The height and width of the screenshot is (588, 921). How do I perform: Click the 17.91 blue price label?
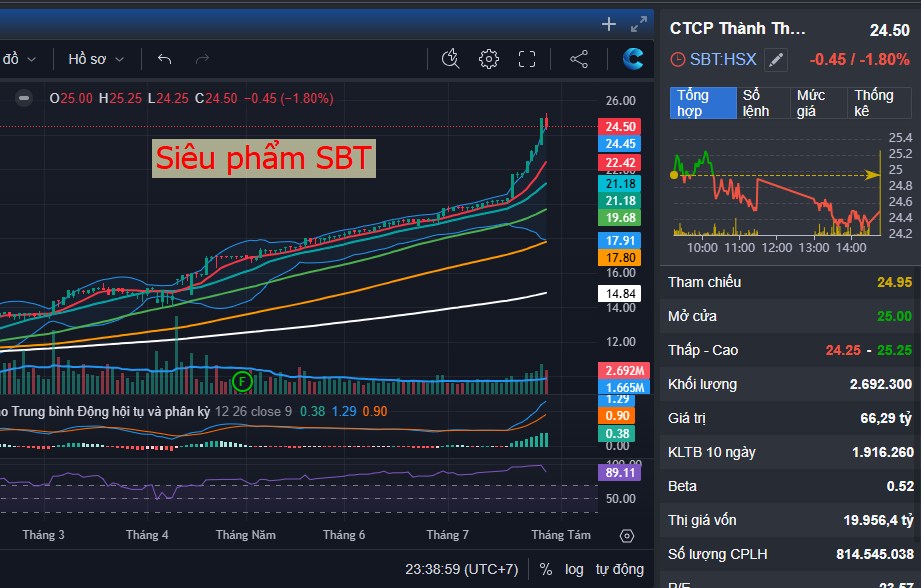pos(620,240)
